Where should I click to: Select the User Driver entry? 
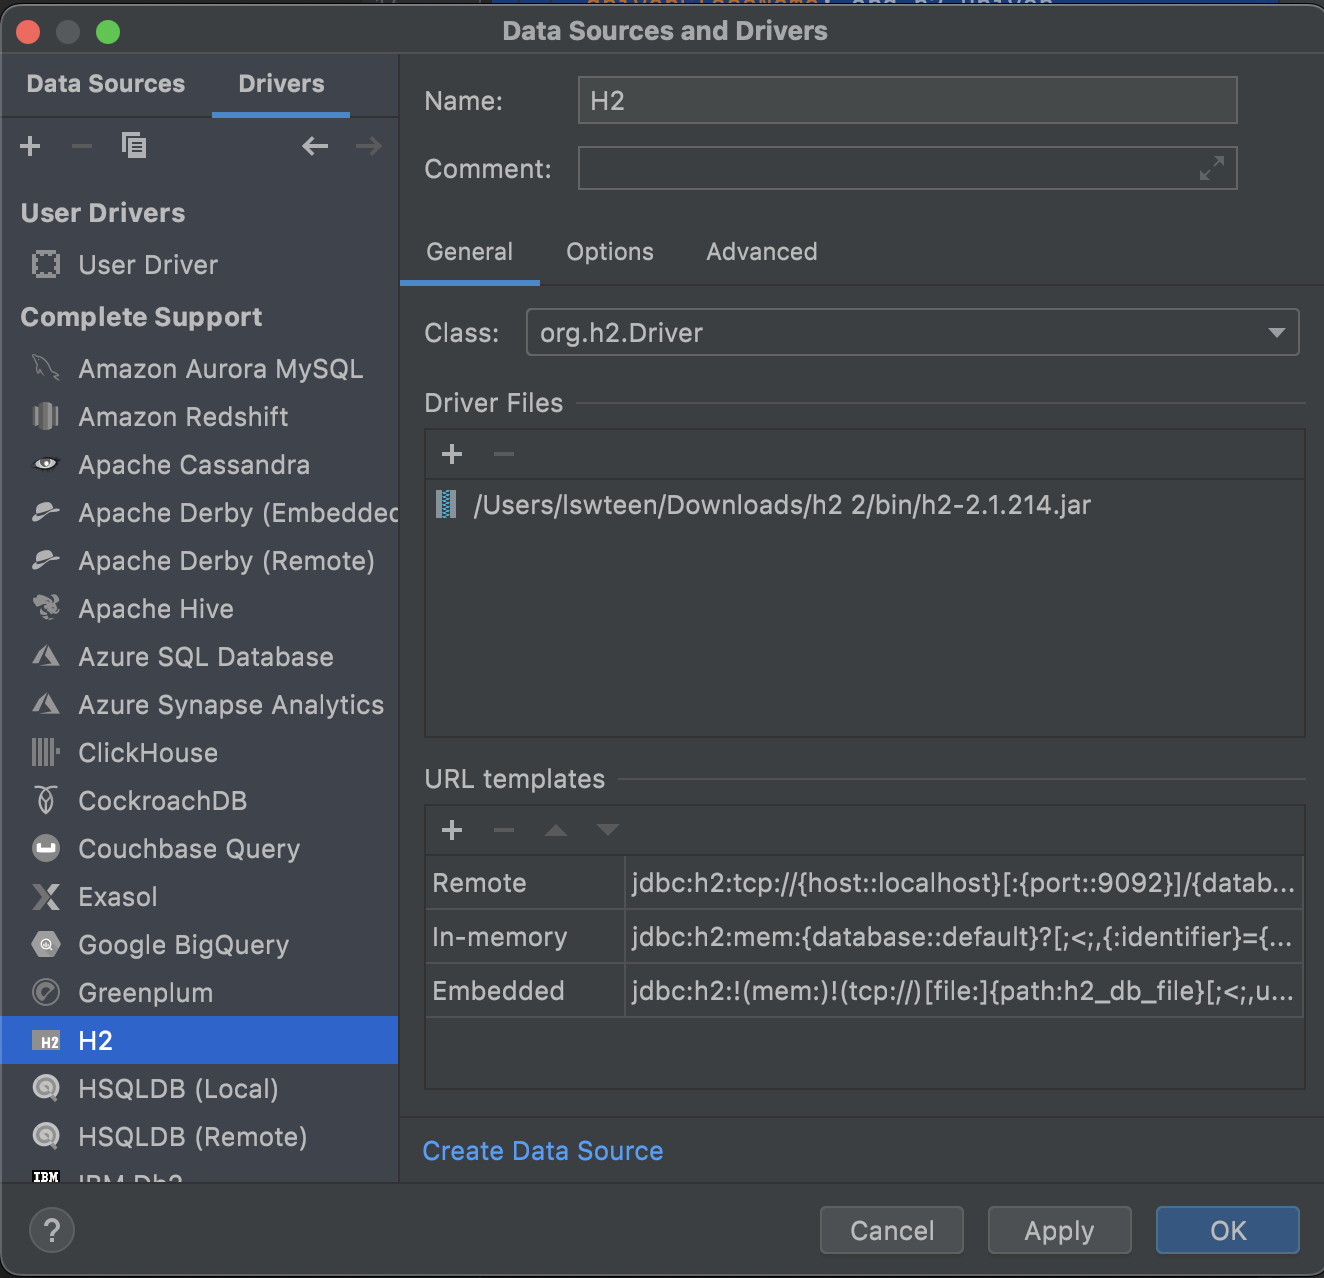(x=200, y=265)
